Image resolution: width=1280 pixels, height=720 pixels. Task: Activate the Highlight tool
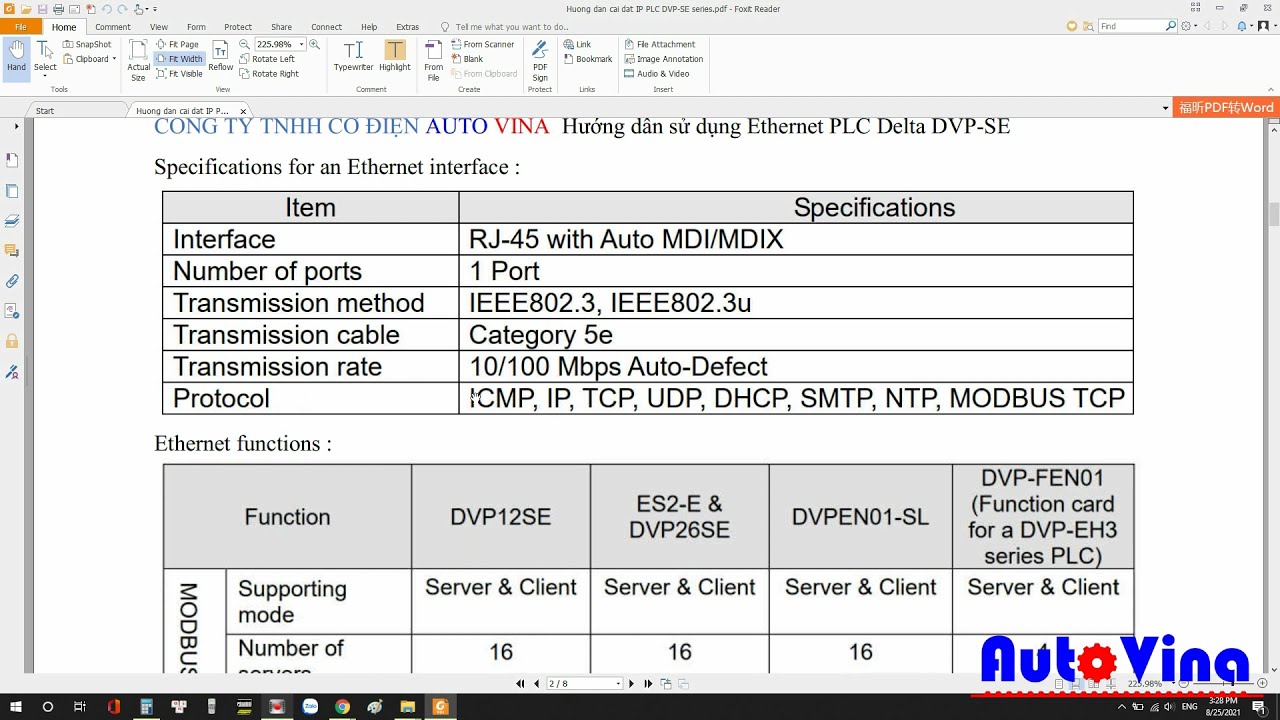point(395,56)
